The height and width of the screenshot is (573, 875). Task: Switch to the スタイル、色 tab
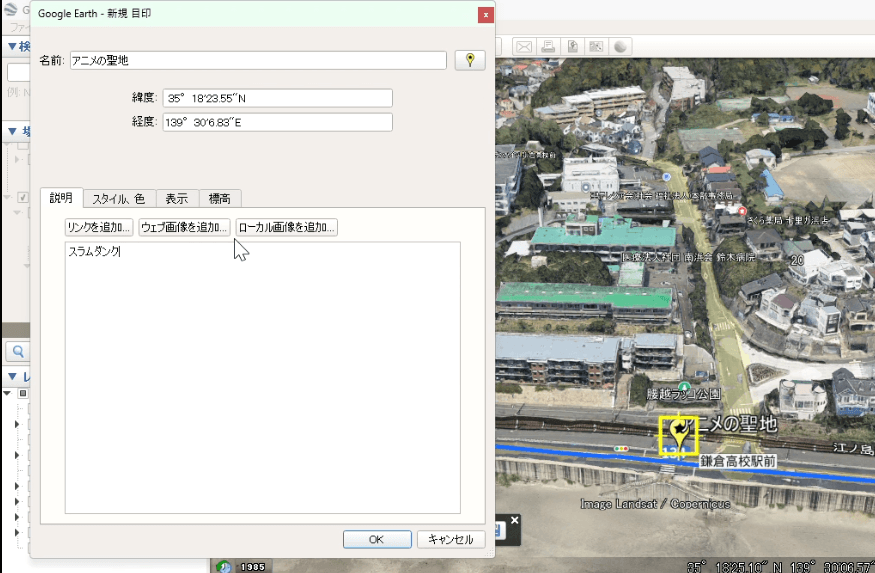pos(118,199)
